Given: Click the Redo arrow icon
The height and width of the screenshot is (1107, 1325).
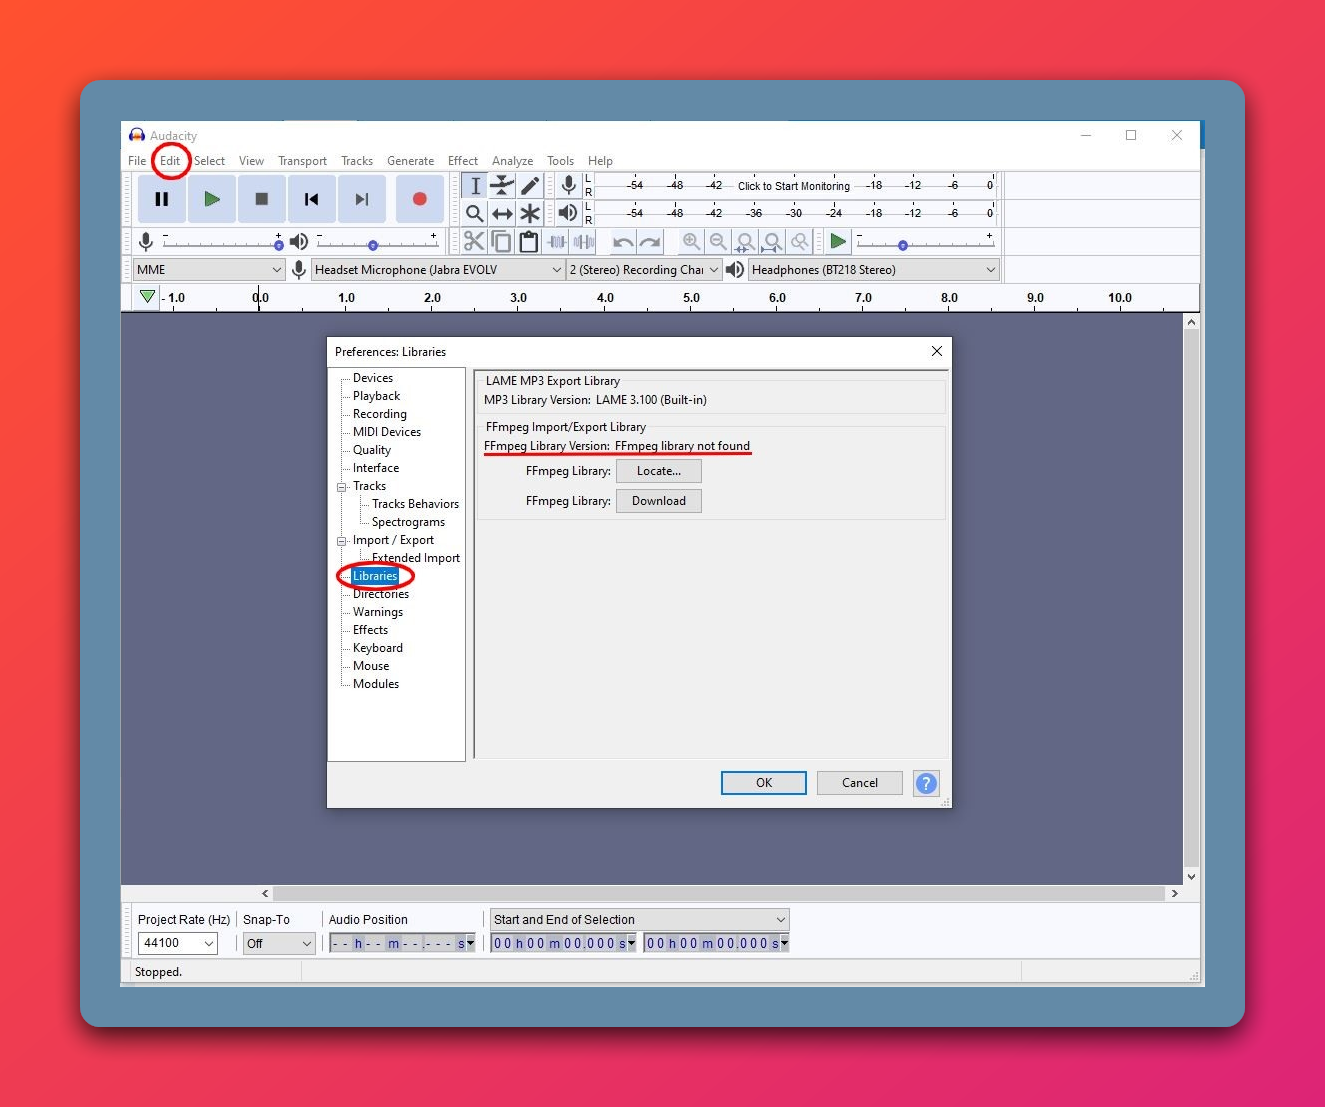Looking at the screenshot, I should [x=650, y=241].
